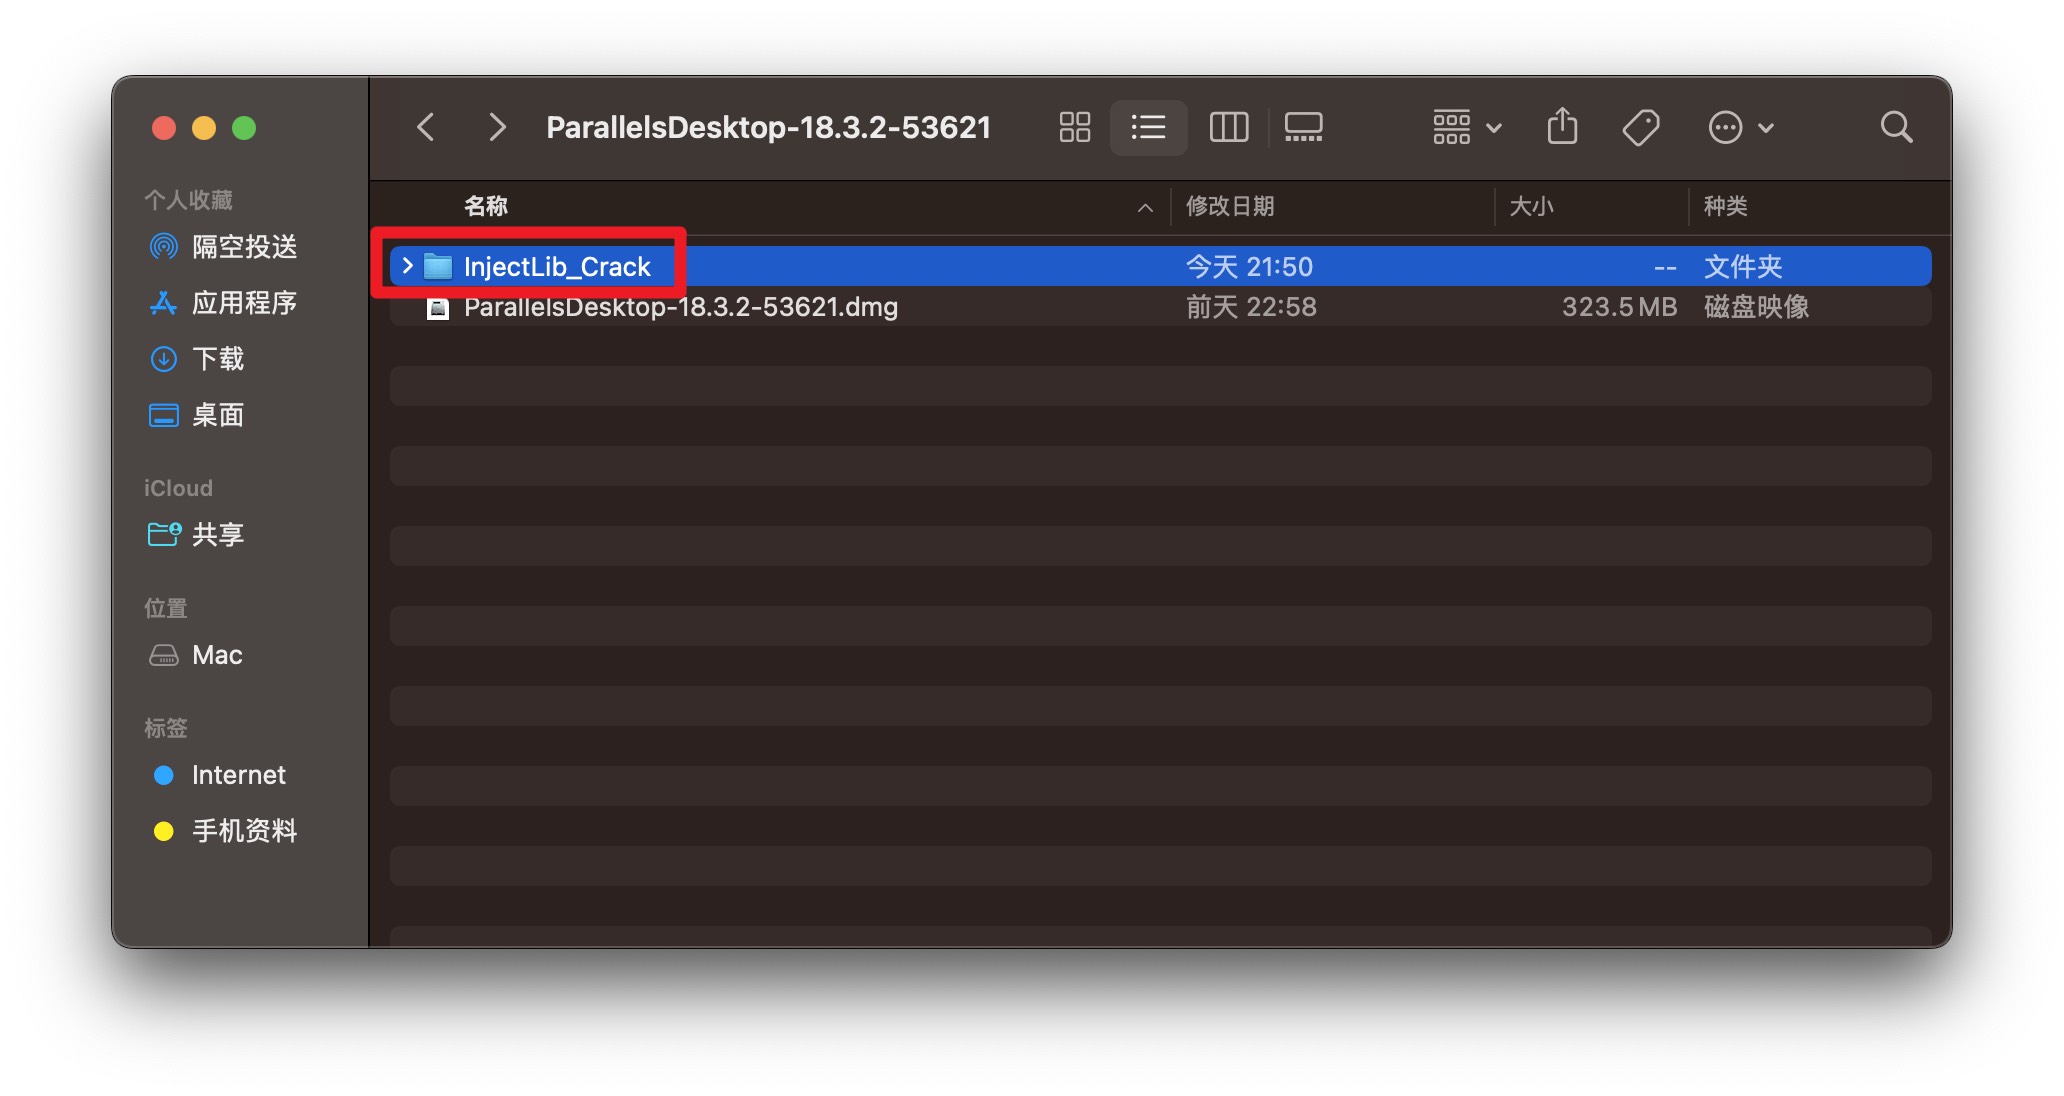The image size is (2064, 1096).
Task: Go forward with the right arrow
Action: [496, 127]
